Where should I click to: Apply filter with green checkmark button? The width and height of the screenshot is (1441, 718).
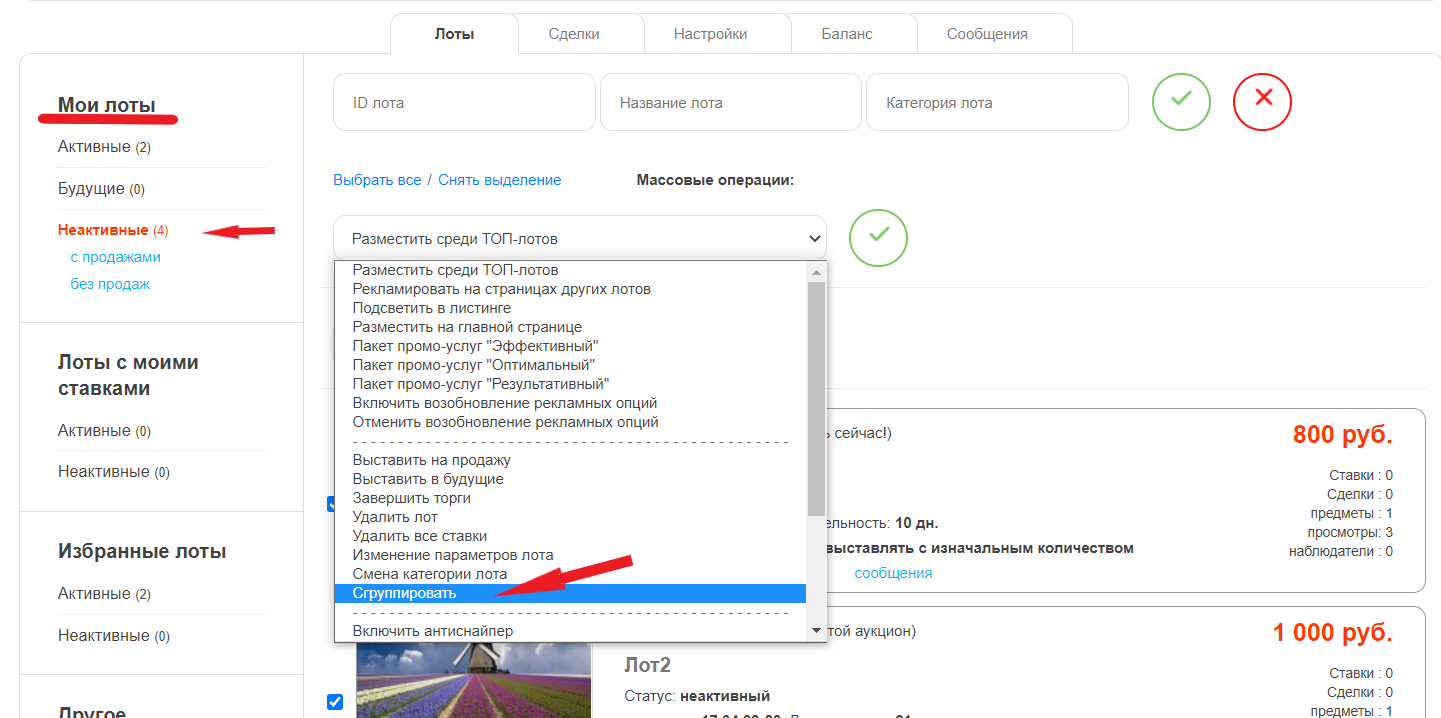click(x=1181, y=102)
